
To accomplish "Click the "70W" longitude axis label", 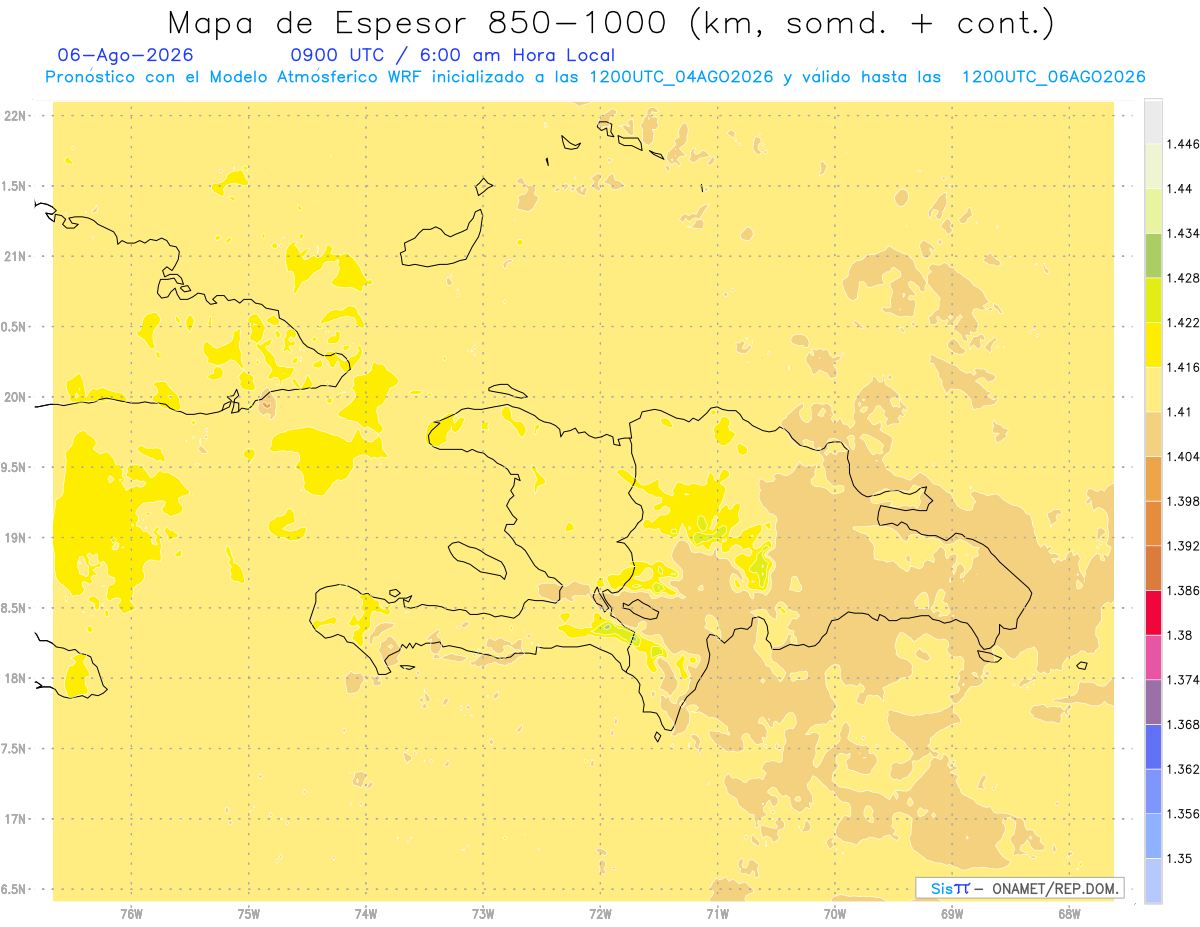I will [835, 913].
